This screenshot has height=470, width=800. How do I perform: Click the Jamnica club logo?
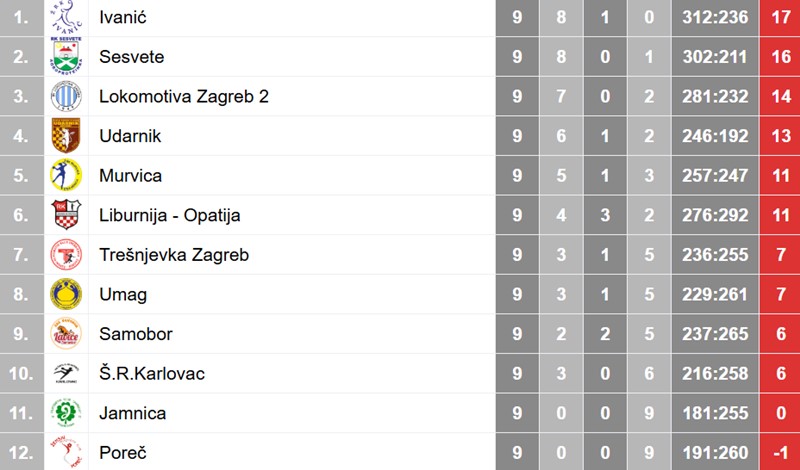[x=67, y=412]
